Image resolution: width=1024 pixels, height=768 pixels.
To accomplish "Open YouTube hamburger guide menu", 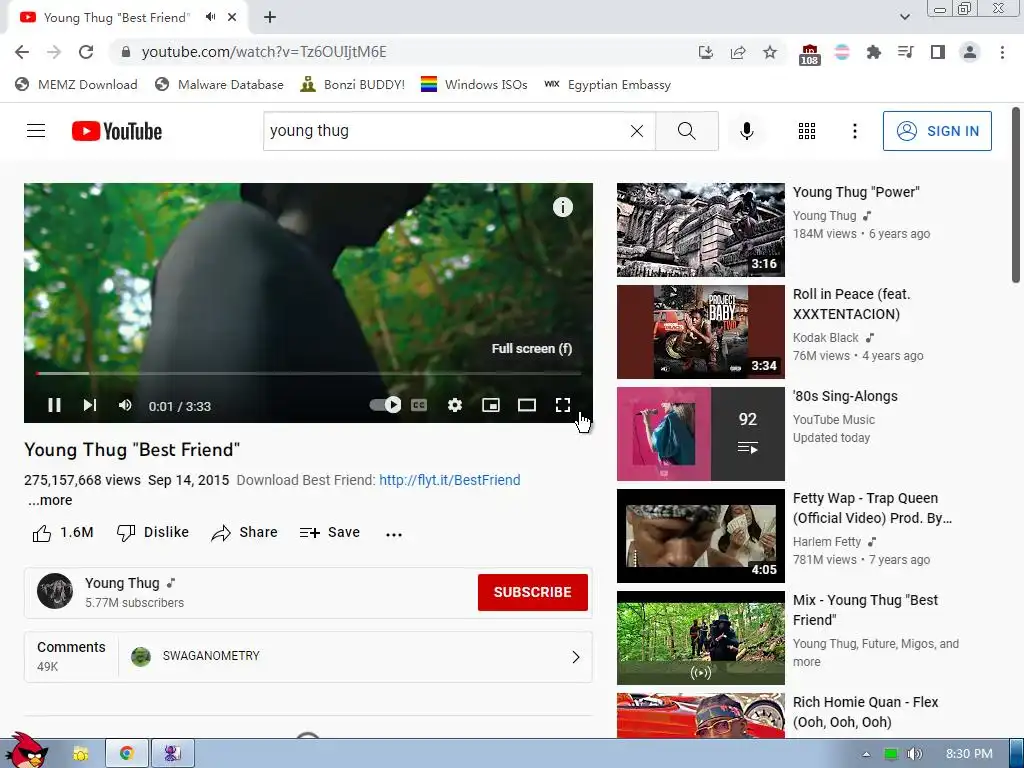I will (36, 131).
